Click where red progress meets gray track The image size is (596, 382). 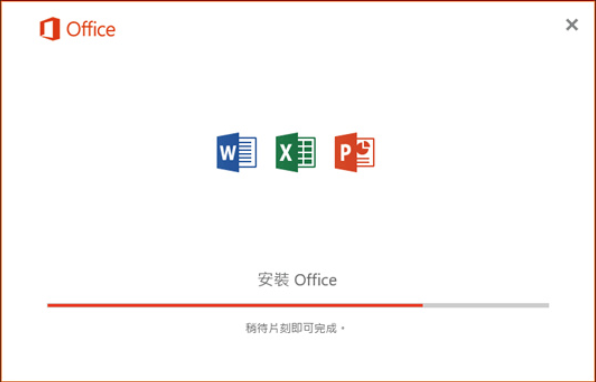pos(423,305)
